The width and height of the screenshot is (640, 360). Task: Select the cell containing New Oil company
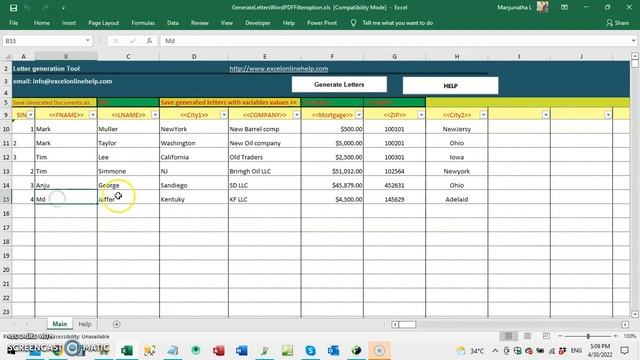pos(264,143)
